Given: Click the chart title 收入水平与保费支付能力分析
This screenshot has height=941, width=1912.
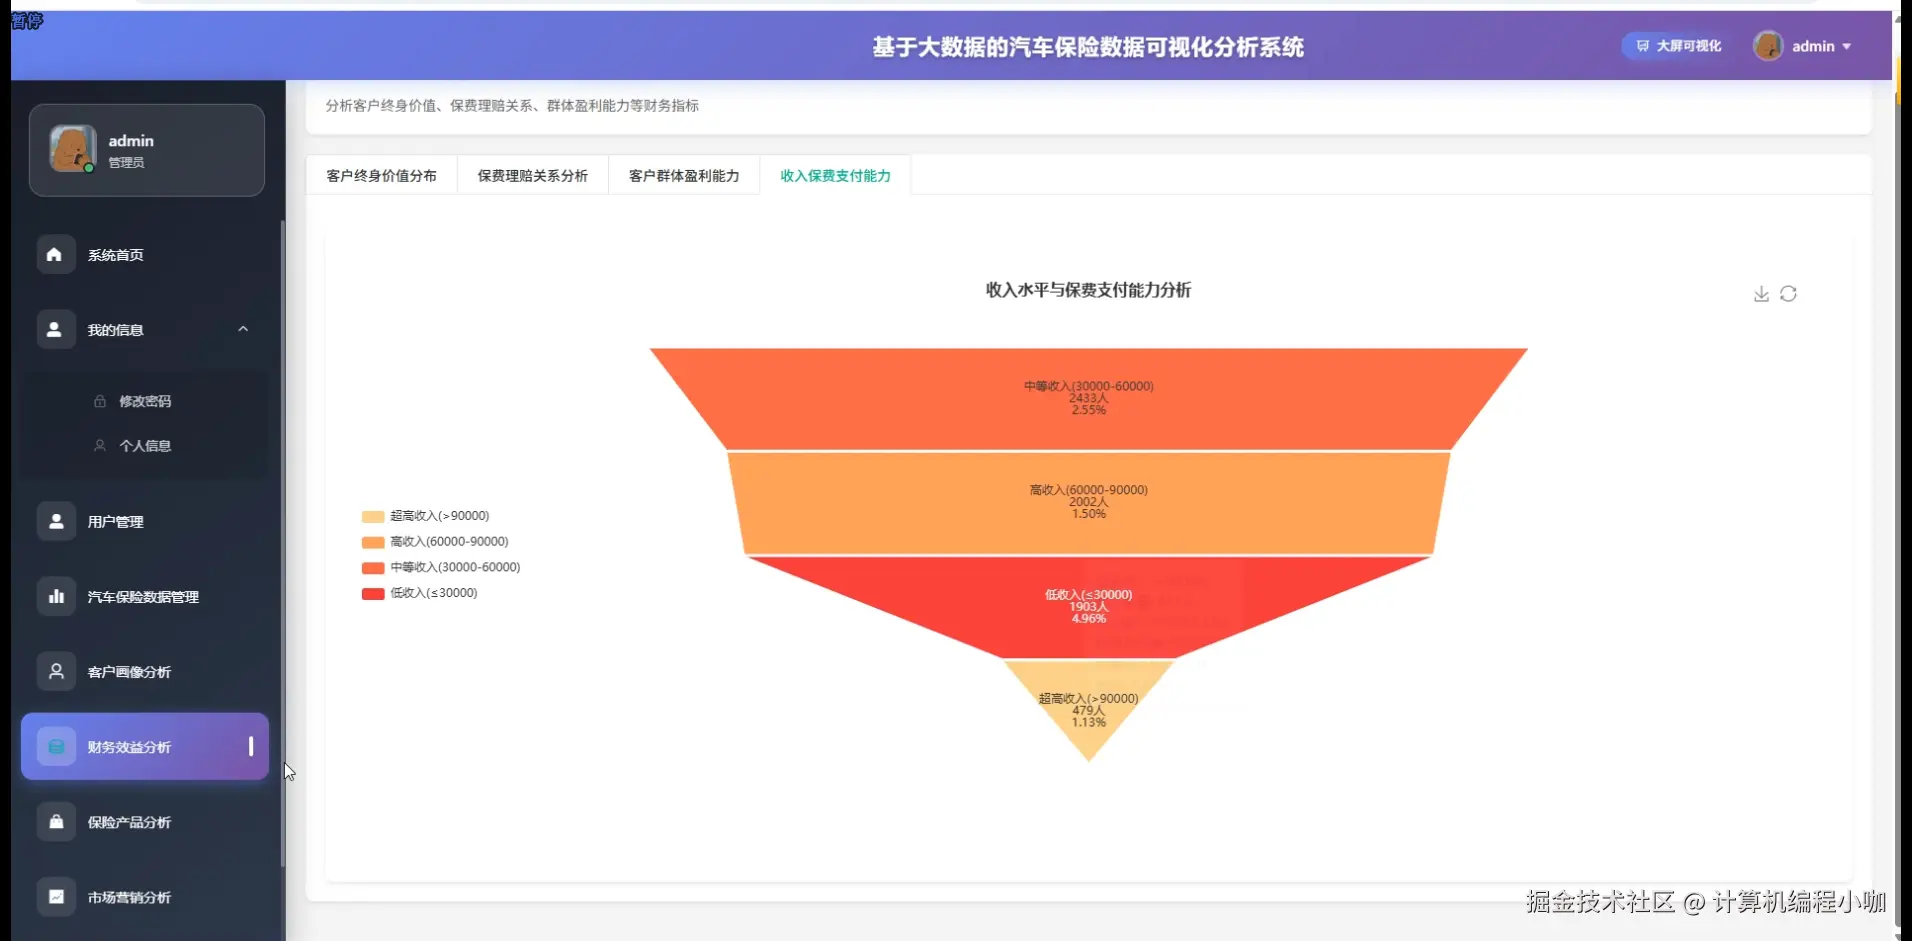Looking at the screenshot, I should pos(1088,290).
